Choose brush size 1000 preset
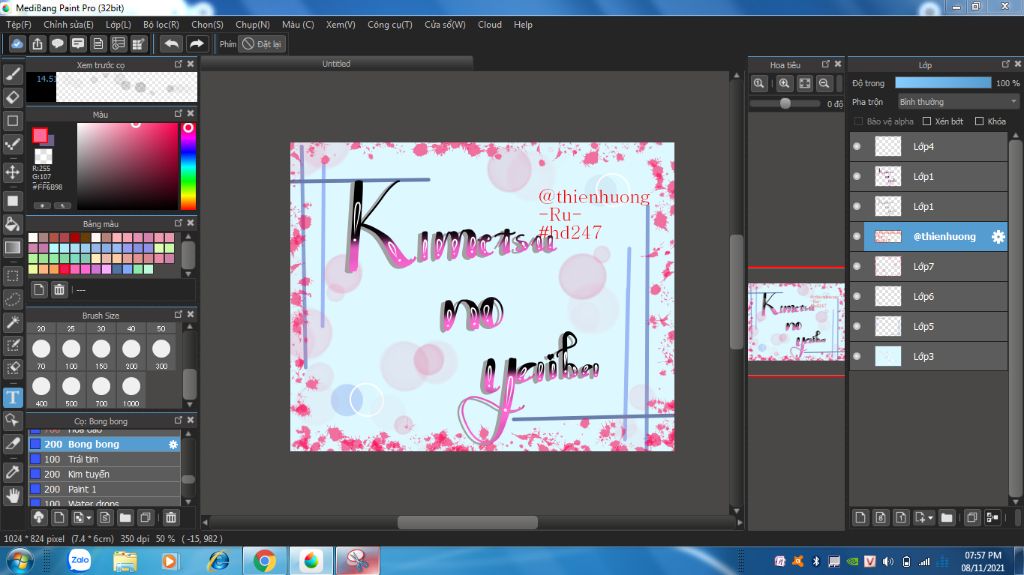Screen dimensions: 1024x575 coord(131,391)
